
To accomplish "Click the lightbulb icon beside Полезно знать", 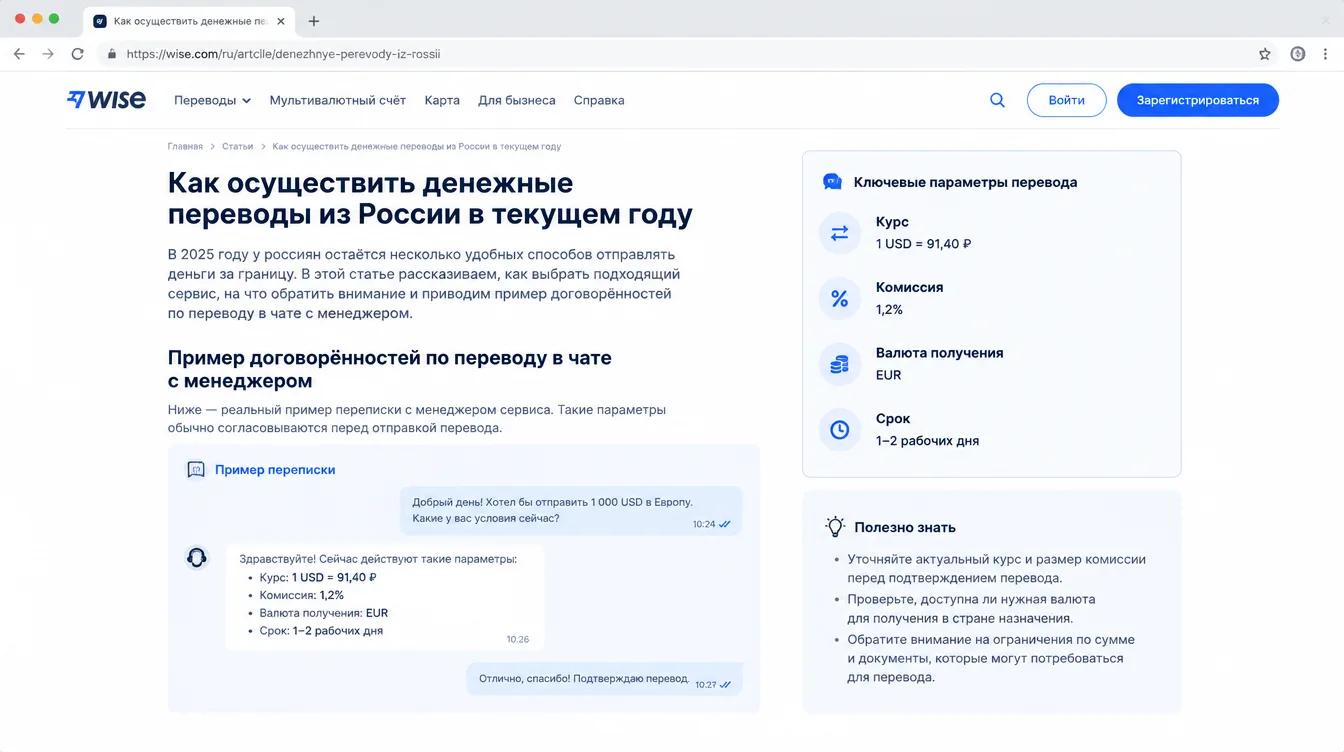I will pyautogui.click(x=834, y=527).
